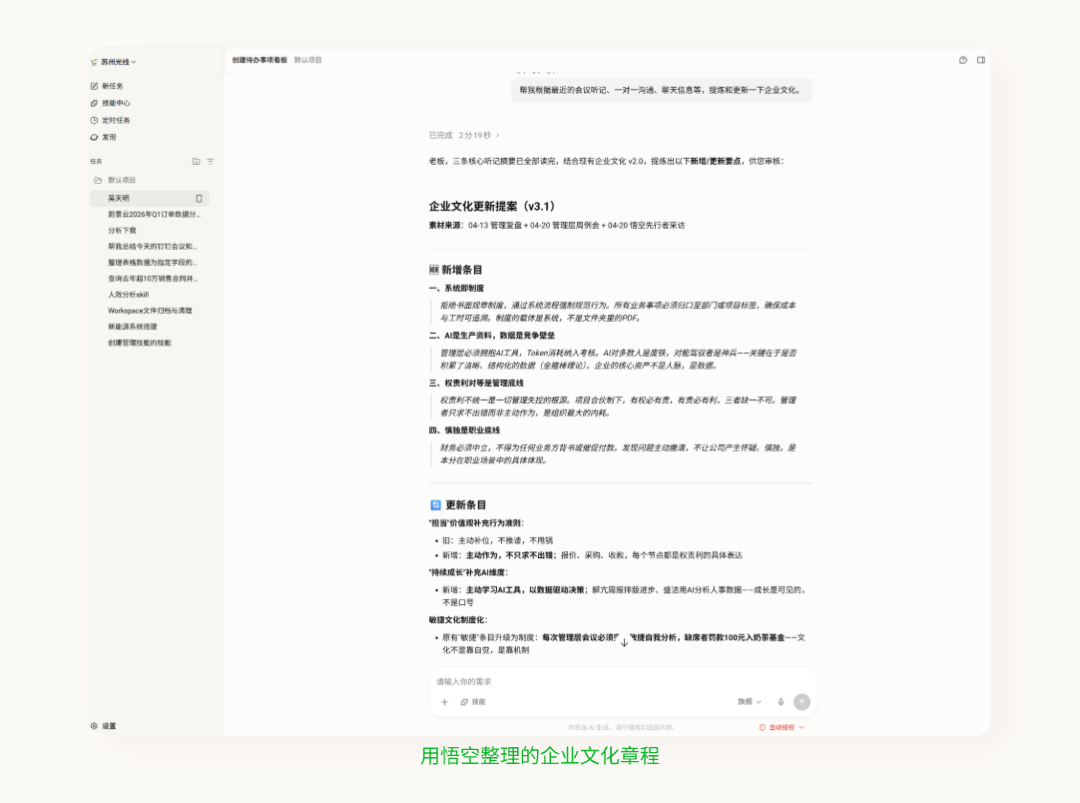Viewport: 1080px width, 803px height.
Task: Click the 技能 button in input box
Action: [473, 702]
